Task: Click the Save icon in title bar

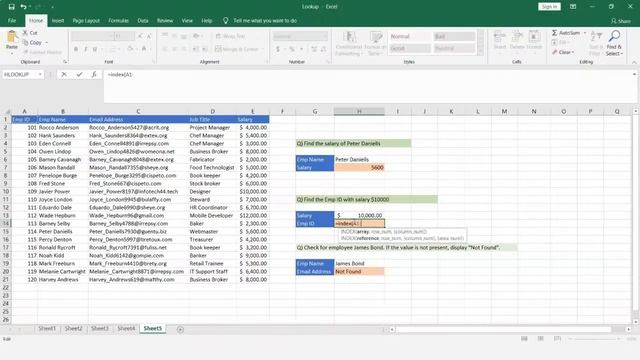Action: [11, 7]
